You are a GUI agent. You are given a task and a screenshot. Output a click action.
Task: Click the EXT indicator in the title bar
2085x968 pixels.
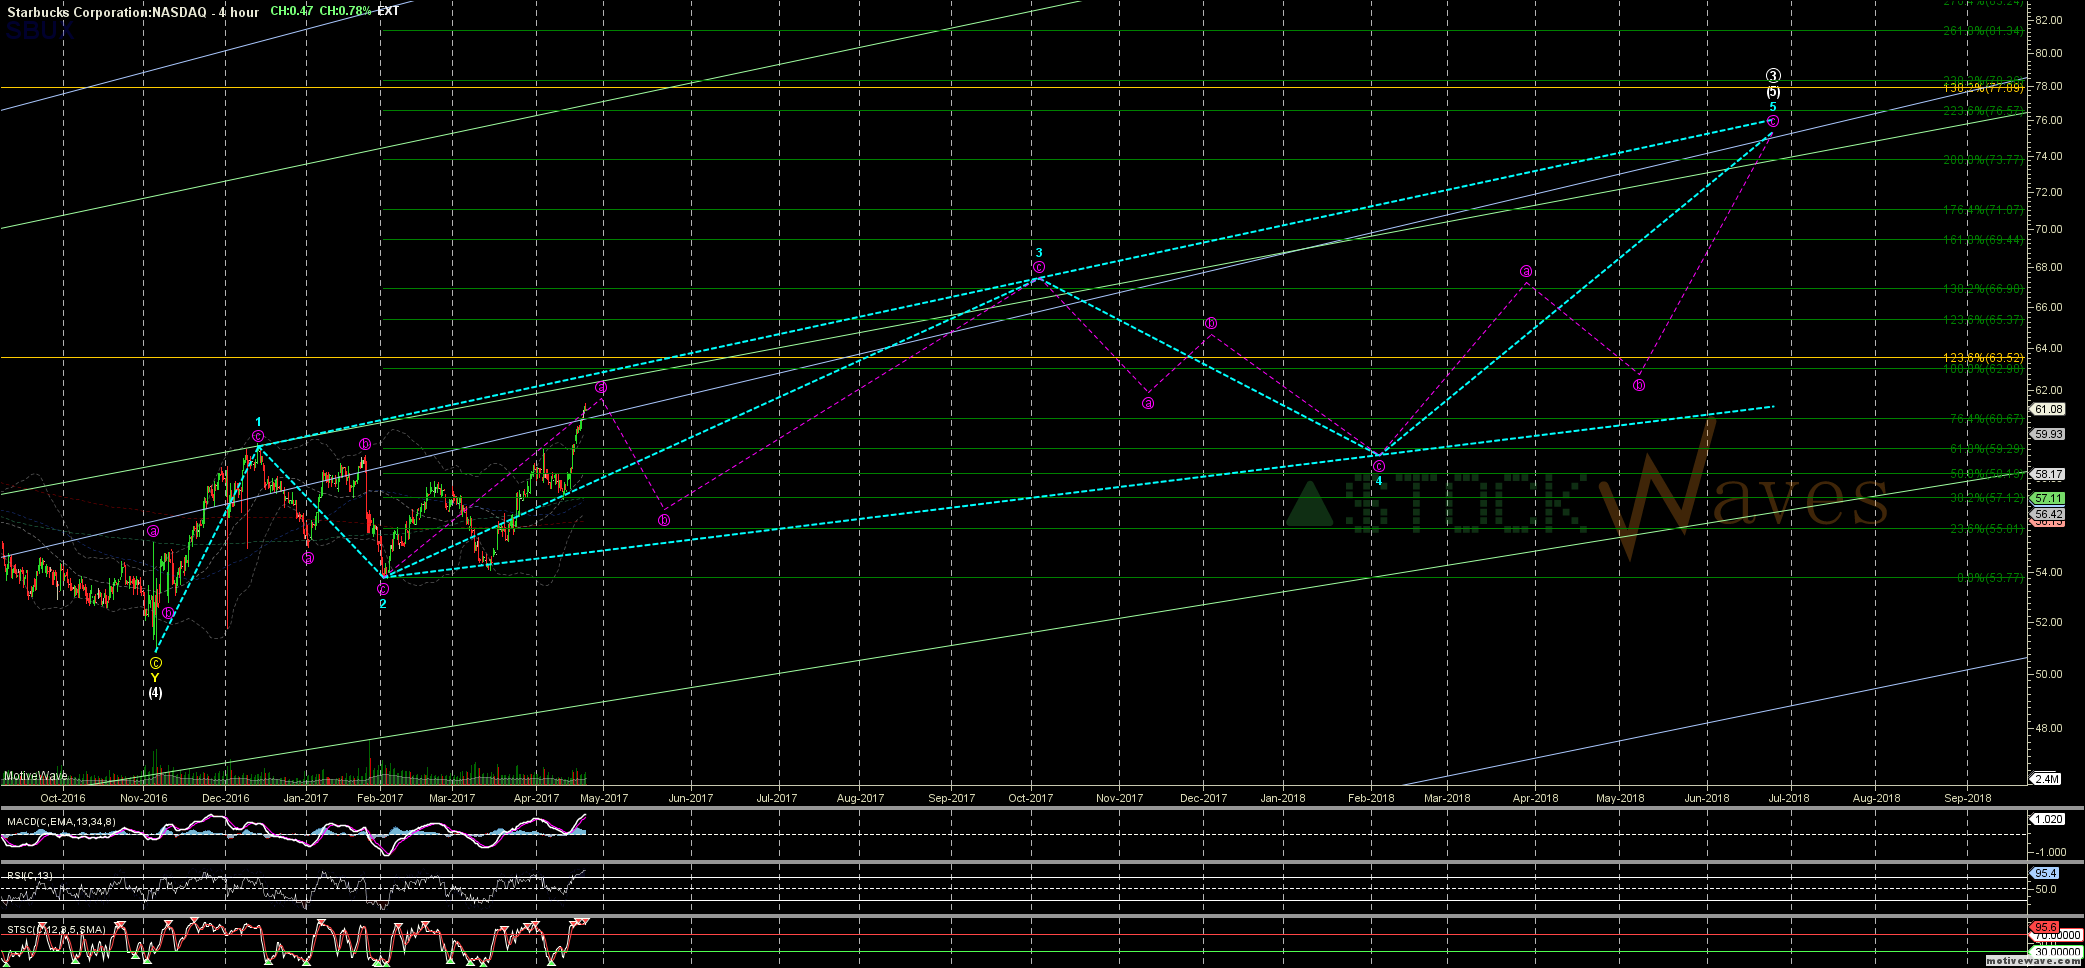point(388,12)
